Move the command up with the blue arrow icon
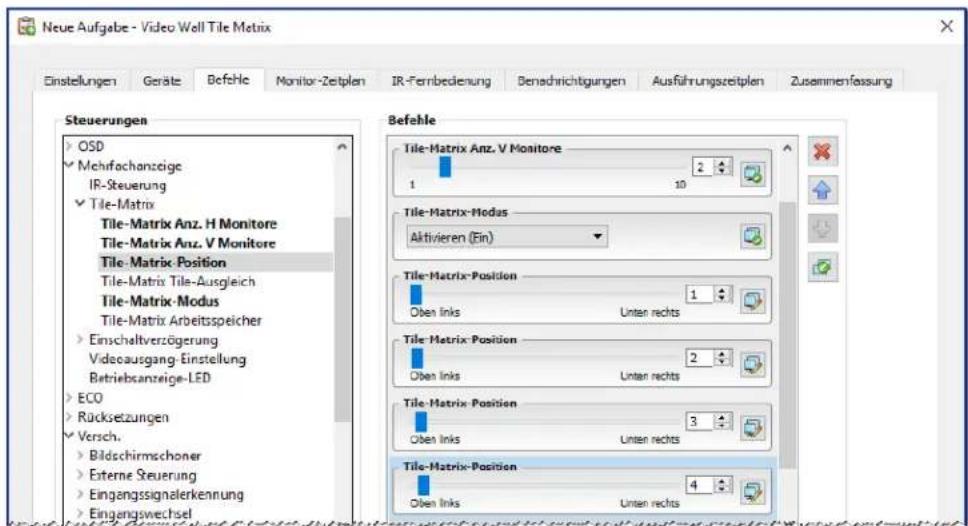Screen dimensions: 968x526 822,190
